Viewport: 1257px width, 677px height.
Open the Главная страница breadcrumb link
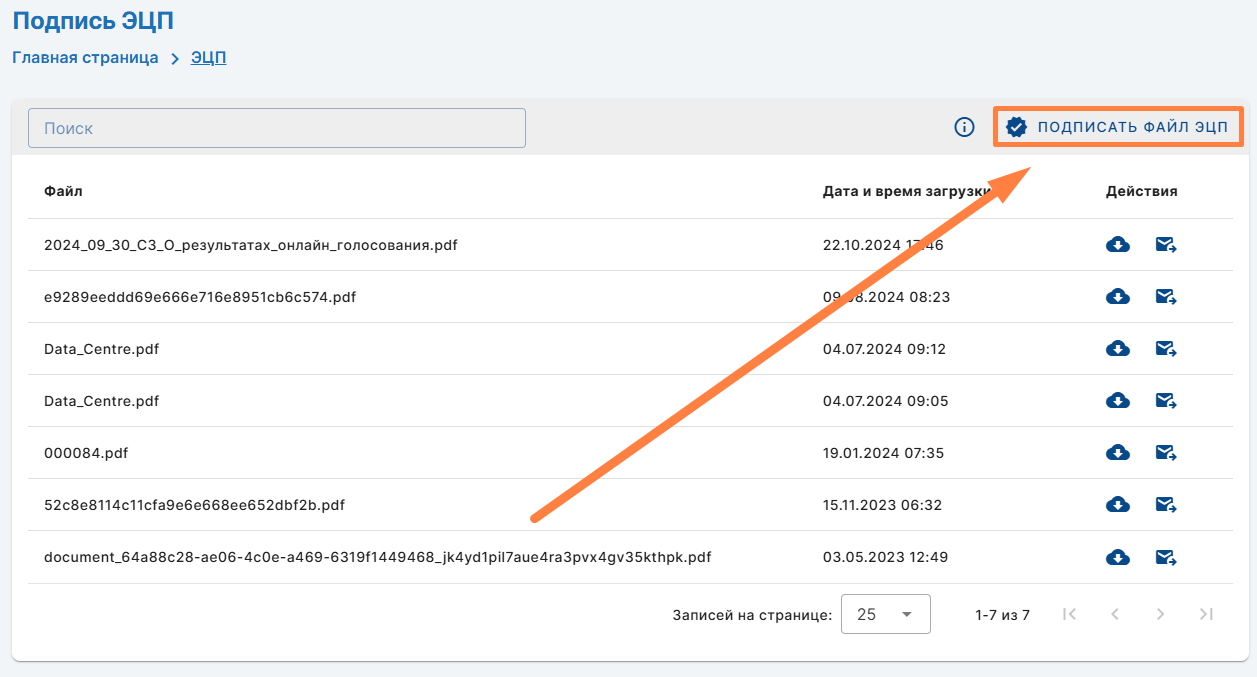click(85, 57)
